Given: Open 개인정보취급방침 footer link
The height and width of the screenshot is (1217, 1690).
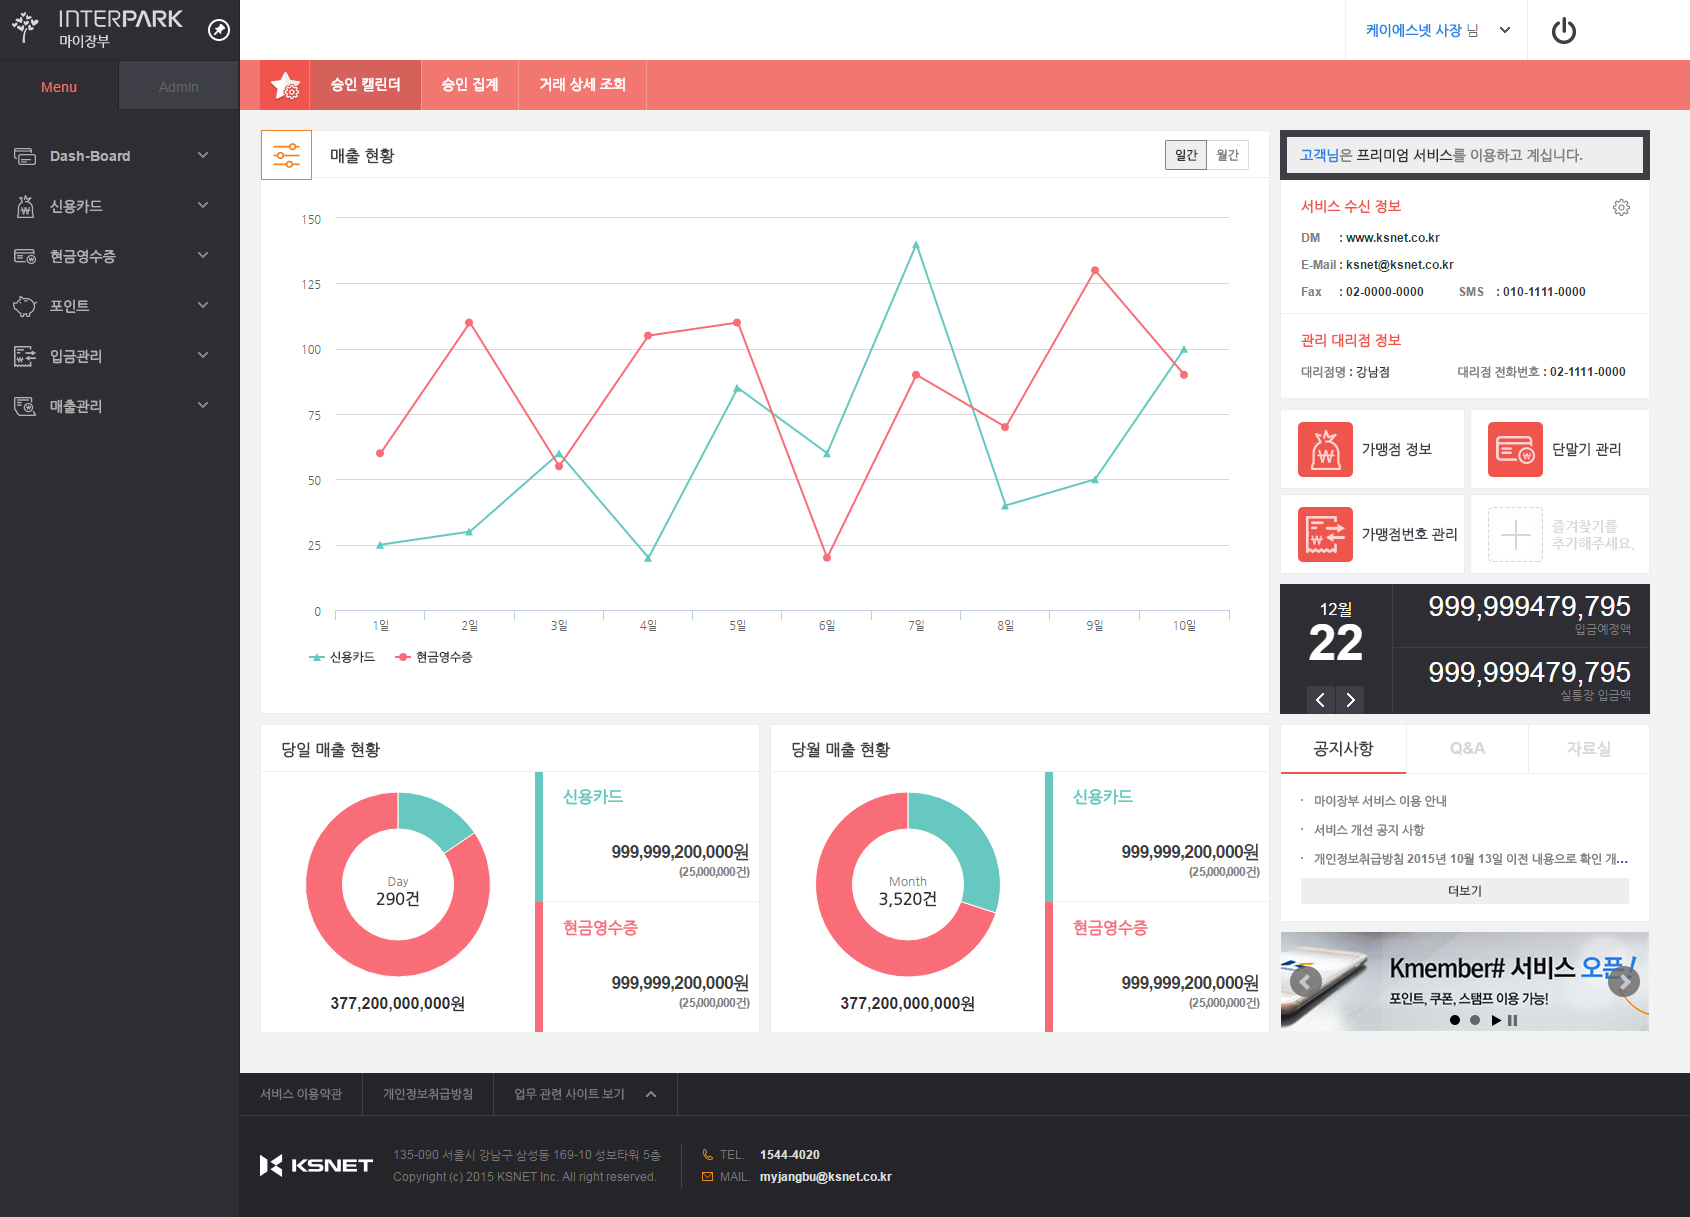Looking at the screenshot, I should coord(428,1094).
